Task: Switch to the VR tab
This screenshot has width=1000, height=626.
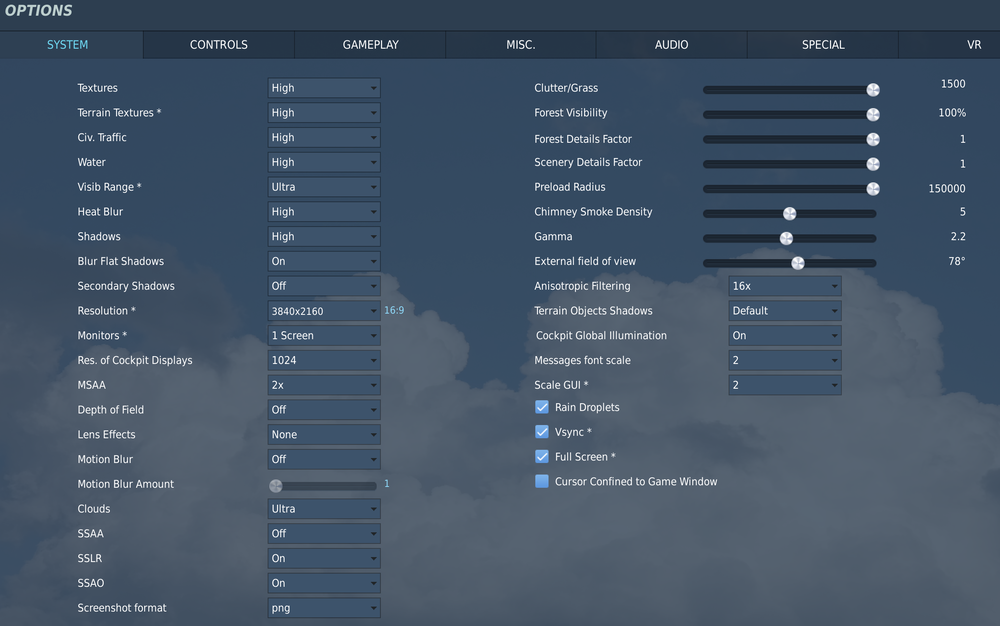Action: tap(950, 45)
